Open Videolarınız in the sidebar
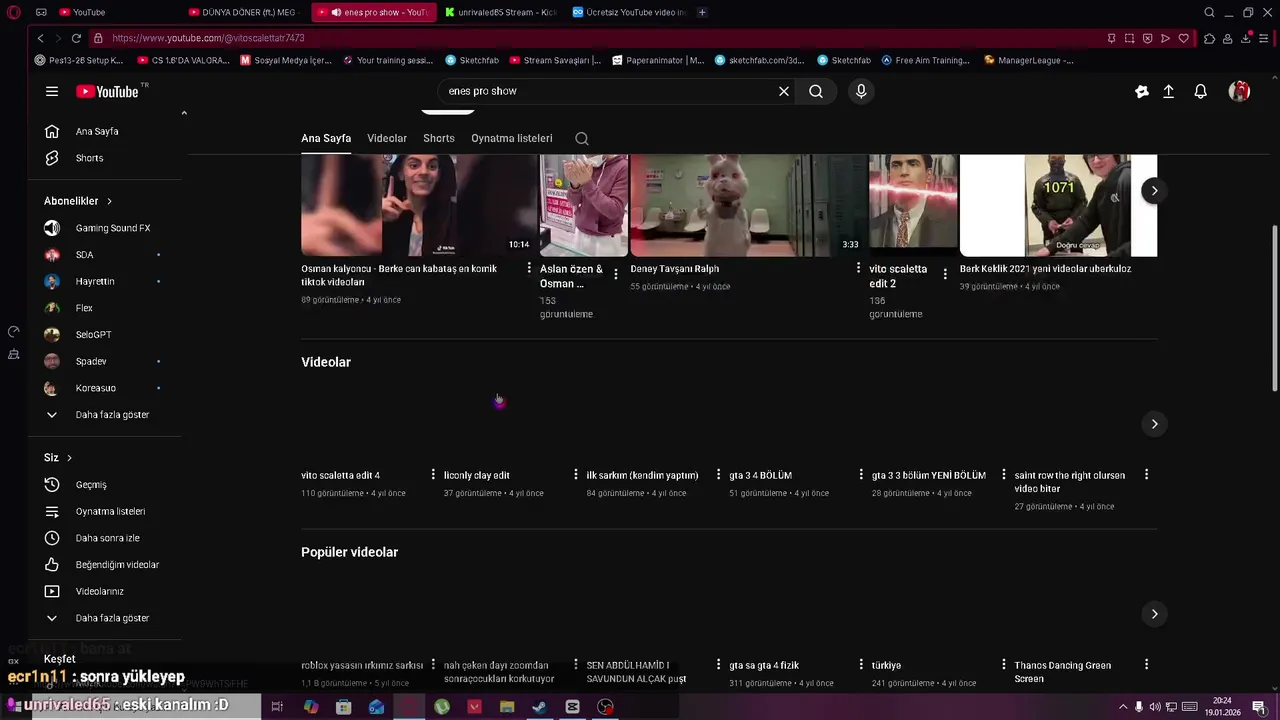 [99, 591]
